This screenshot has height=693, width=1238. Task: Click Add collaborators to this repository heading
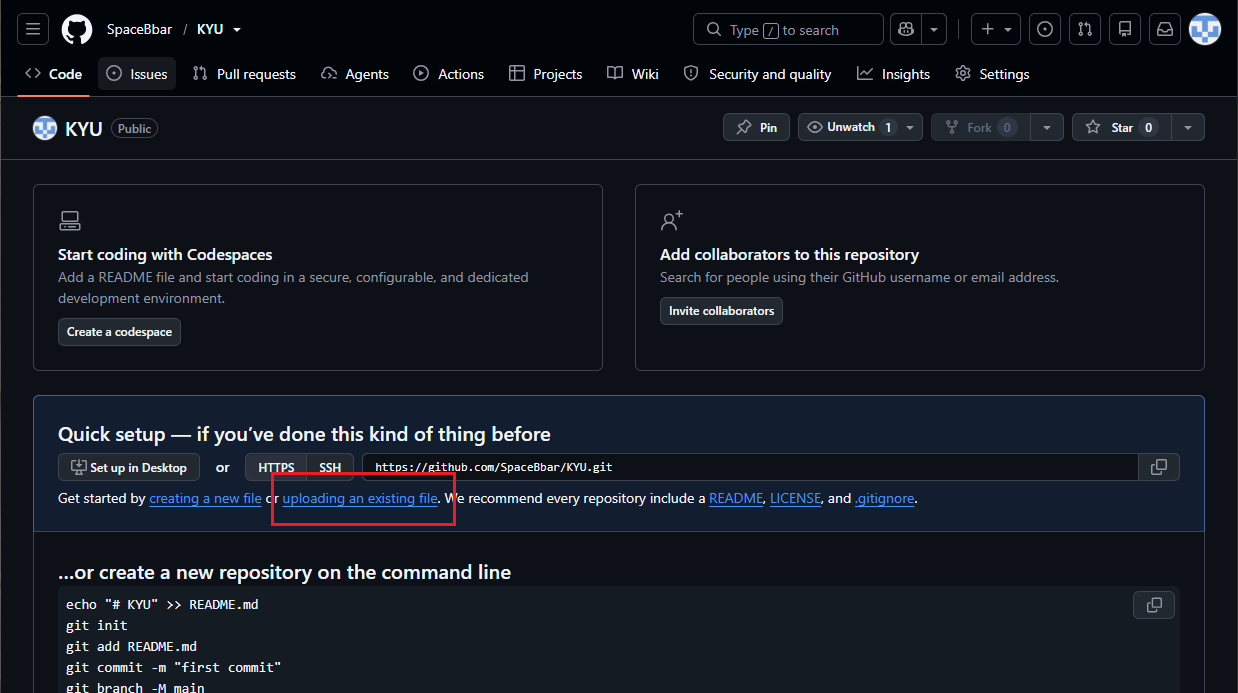pyautogui.click(x=789, y=255)
